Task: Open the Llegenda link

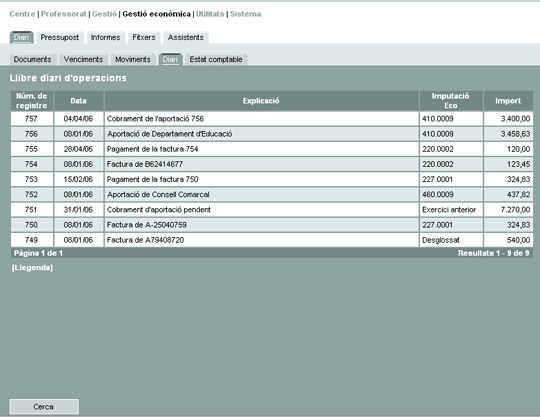Action: (32, 268)
